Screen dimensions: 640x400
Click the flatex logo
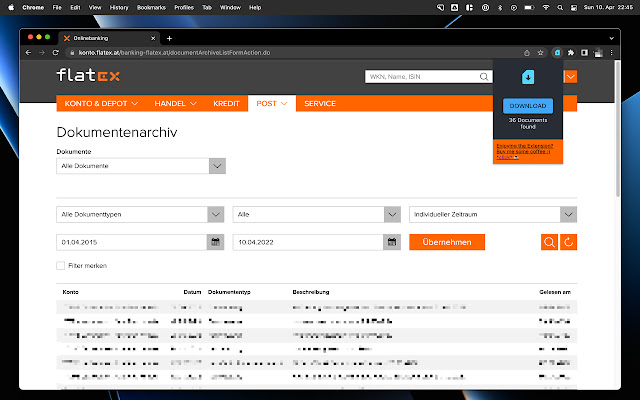pos(88,76)
